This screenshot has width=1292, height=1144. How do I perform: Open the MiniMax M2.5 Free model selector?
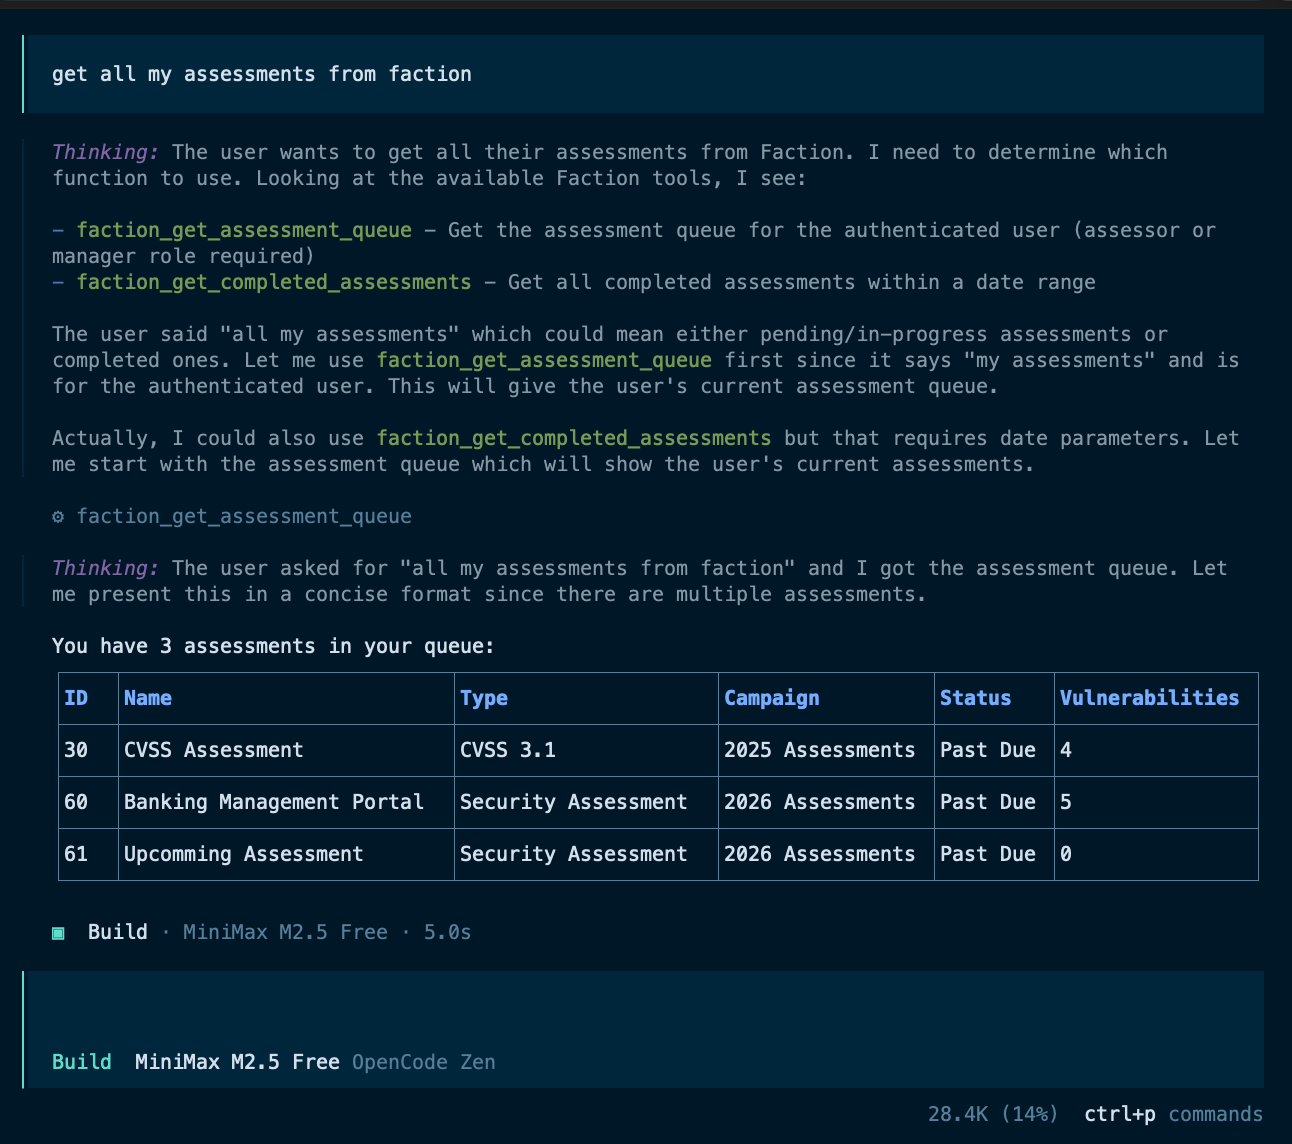pos(237,1062)
